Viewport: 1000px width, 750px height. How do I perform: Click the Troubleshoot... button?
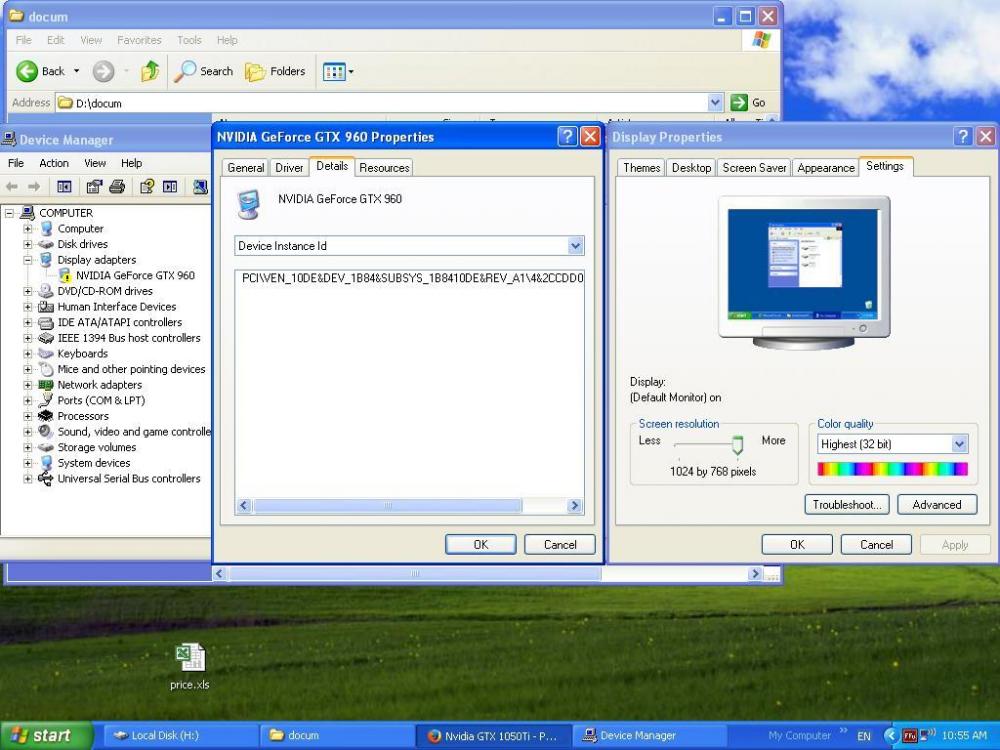click(x=846, y=505)
